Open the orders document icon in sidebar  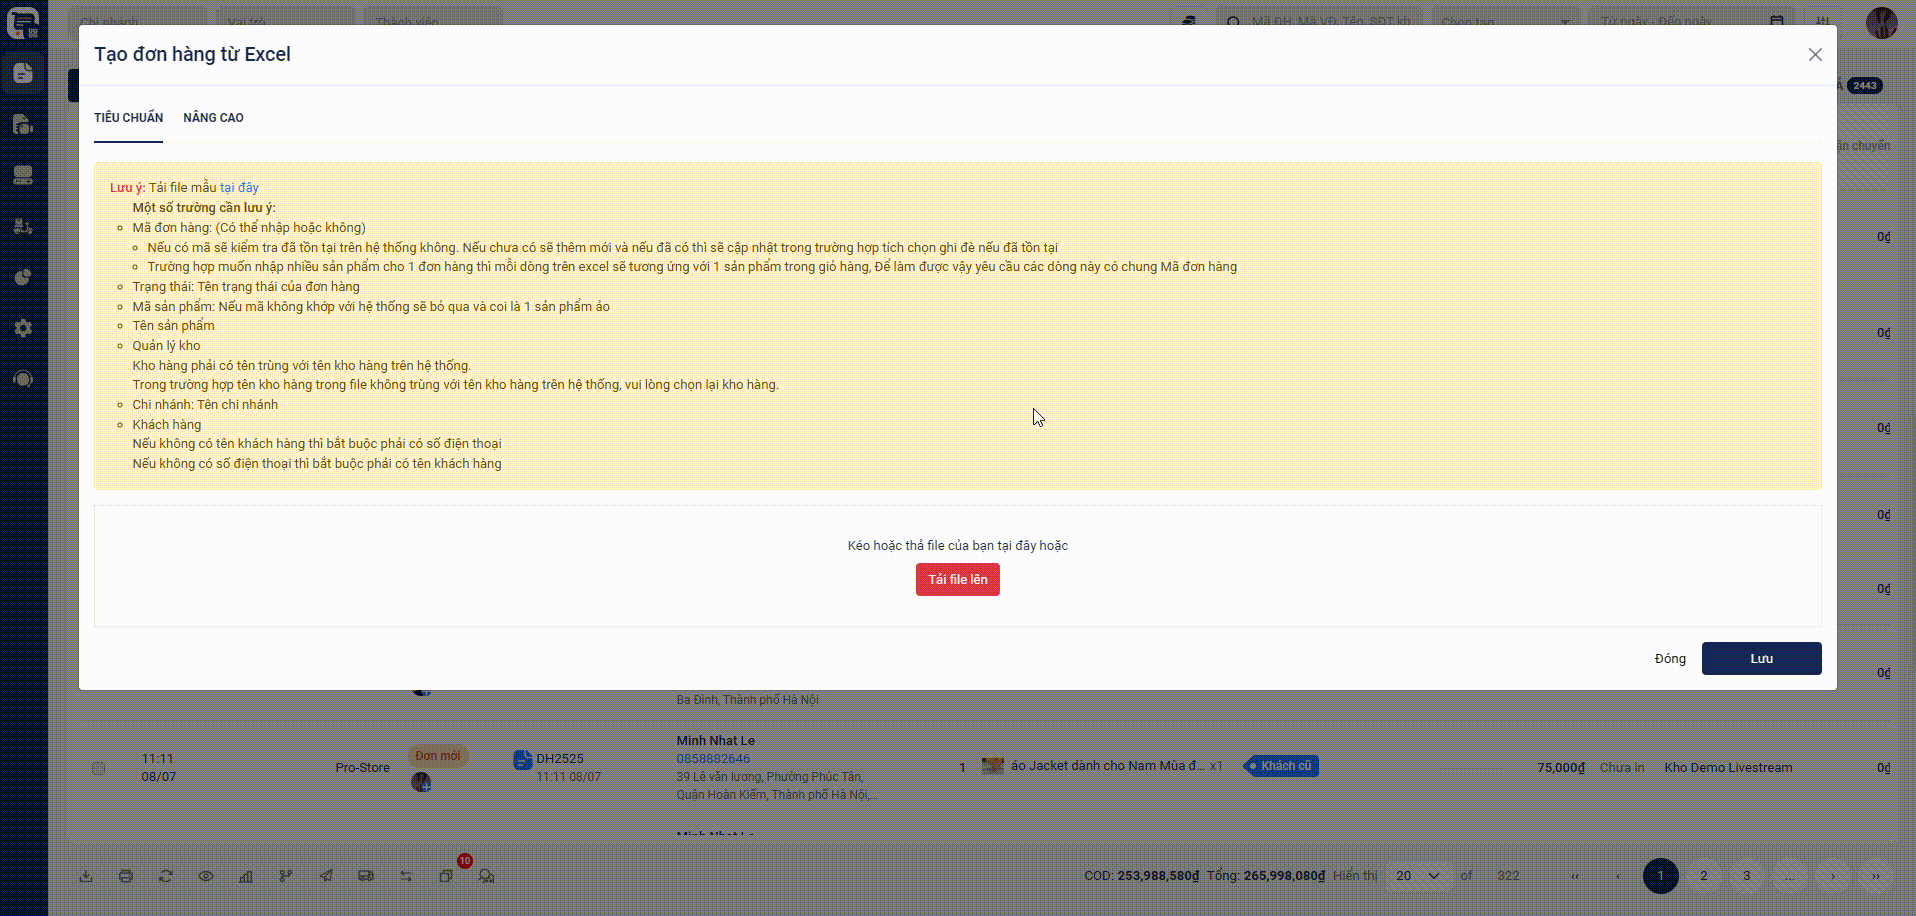23,73
